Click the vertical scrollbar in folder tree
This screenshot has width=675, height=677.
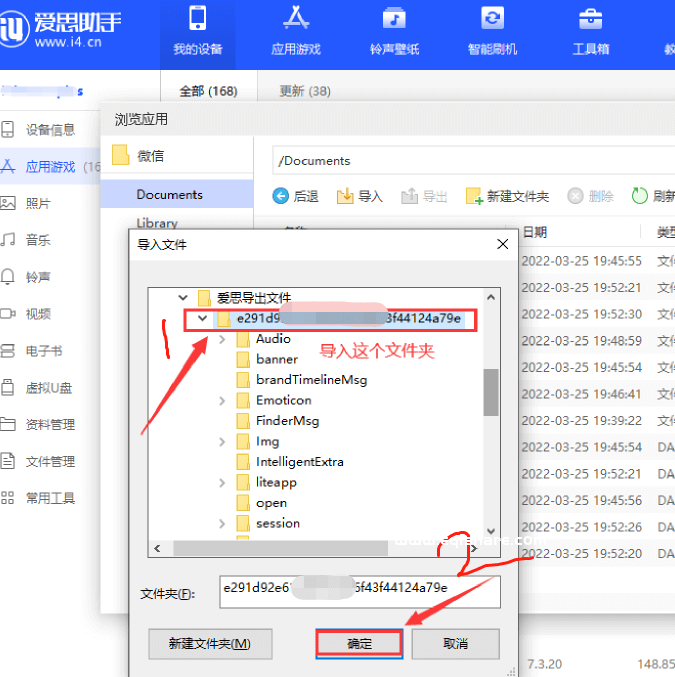point(490,391)
